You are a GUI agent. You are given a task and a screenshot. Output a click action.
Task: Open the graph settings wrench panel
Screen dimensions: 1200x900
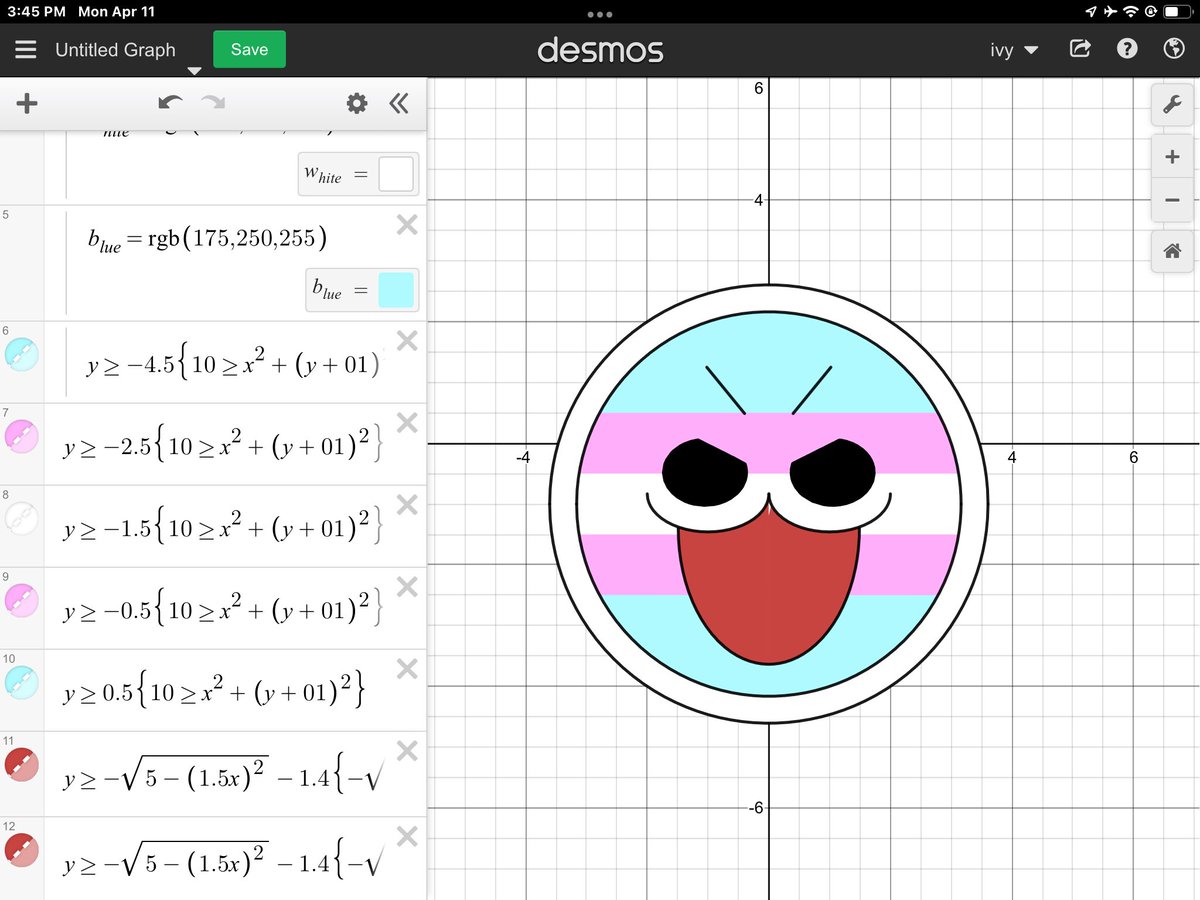1172,103
